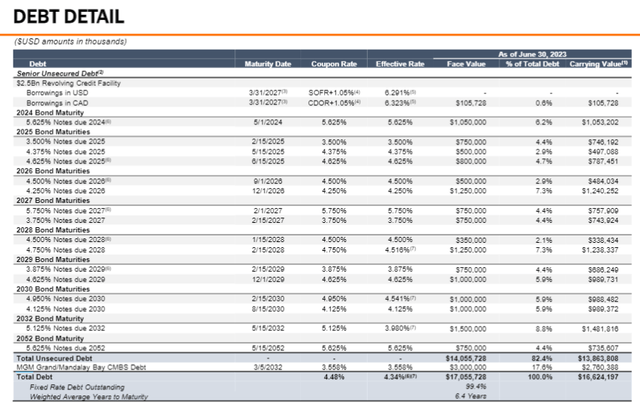Viewport: 640px width, 402px height.
Task: Select '4.375% Notes due 2025' row label
Action: point(65,152)
